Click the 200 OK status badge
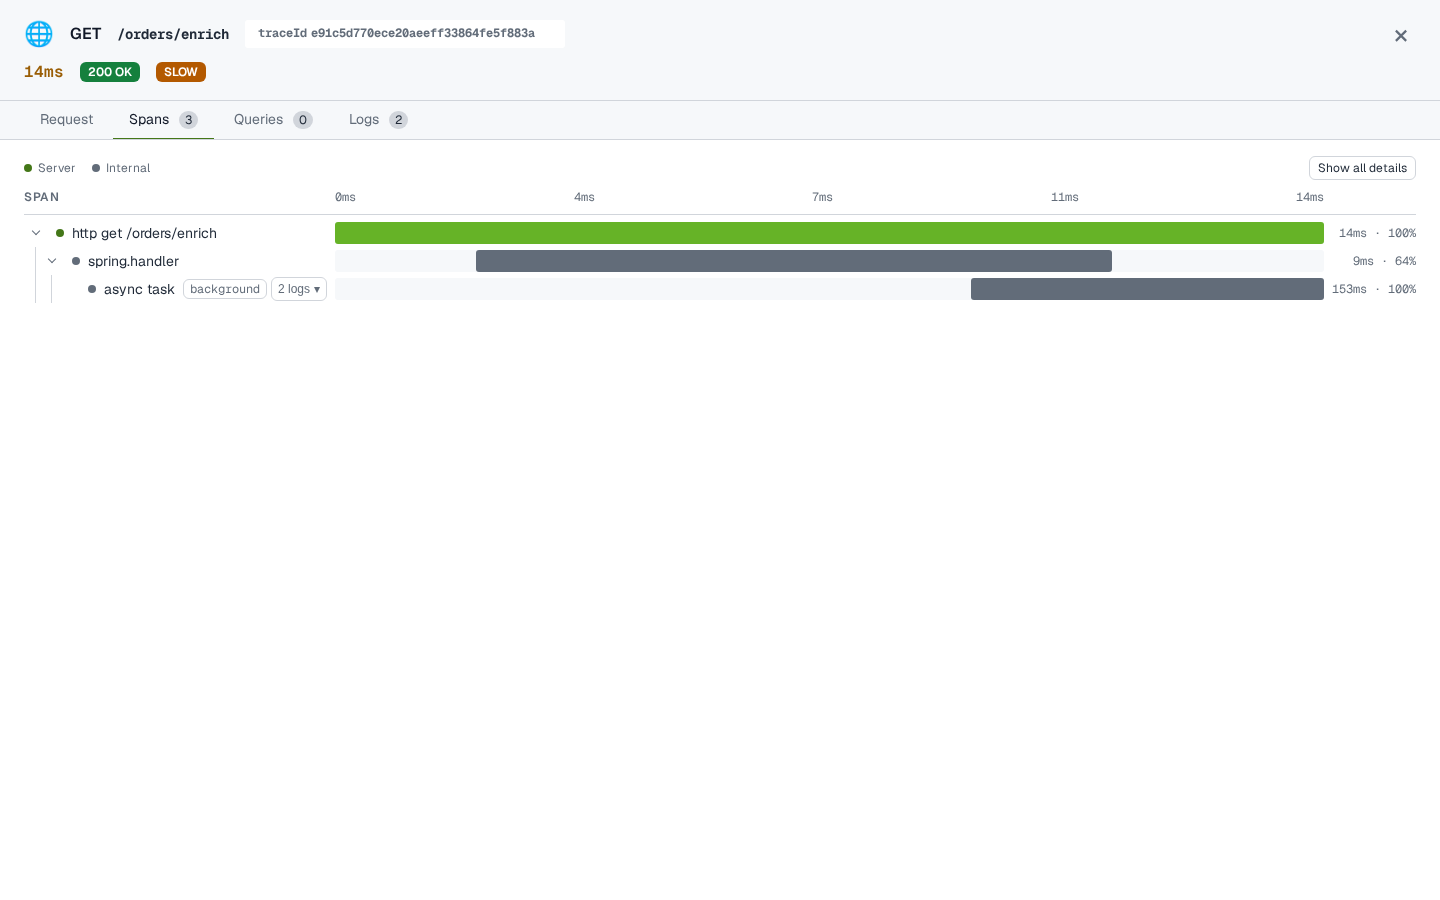Screen dimensions: 1440x900 click(110, 72)
